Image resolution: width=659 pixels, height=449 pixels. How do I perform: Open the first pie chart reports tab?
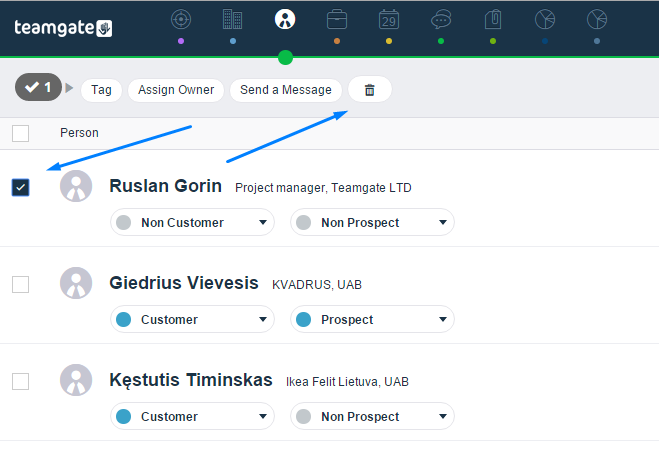pyautogui.click(x=545, y=20)
